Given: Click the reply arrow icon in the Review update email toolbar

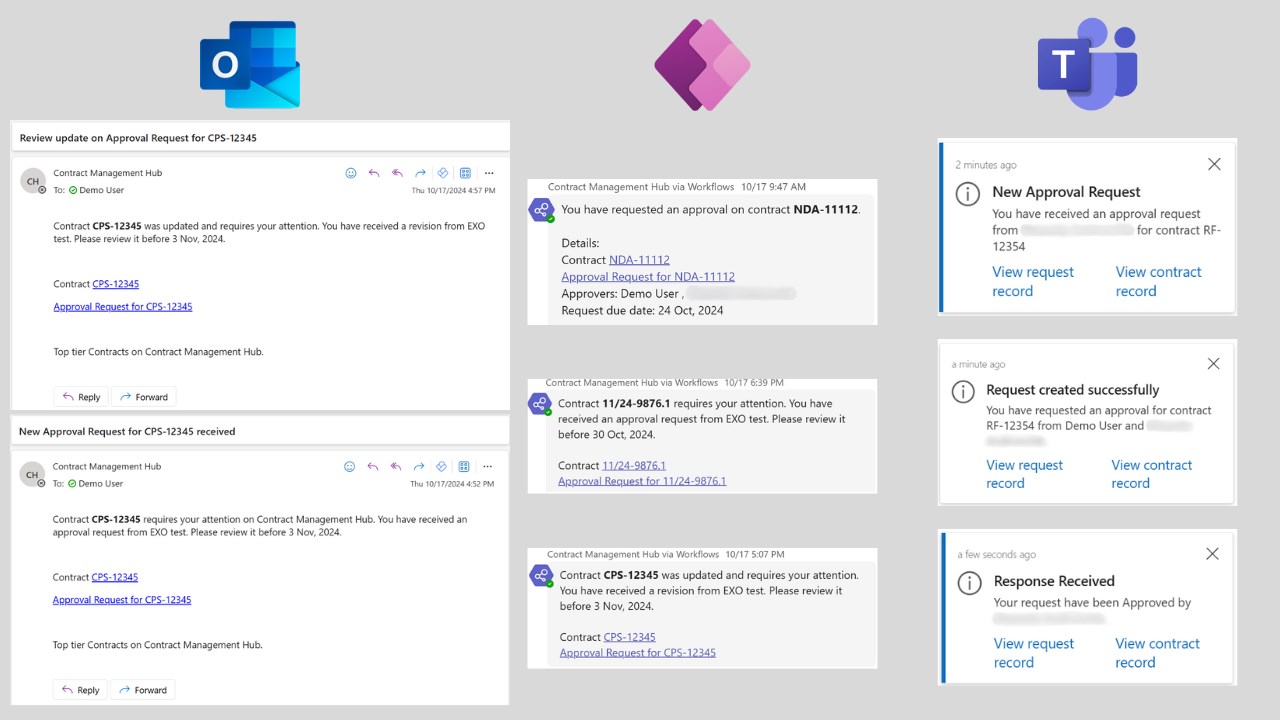Looking at the screenshot, I should [374, 173].
